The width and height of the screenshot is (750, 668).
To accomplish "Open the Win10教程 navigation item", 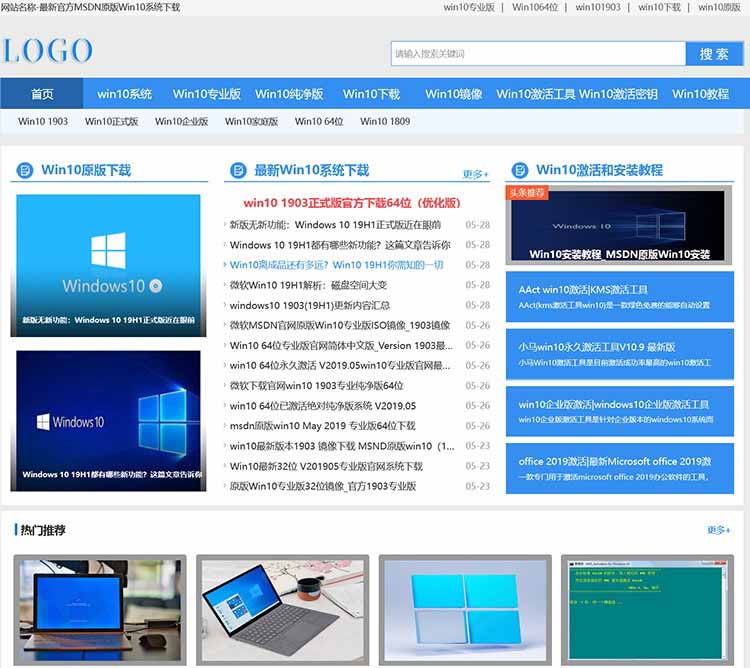I will [x=700, y=94].
